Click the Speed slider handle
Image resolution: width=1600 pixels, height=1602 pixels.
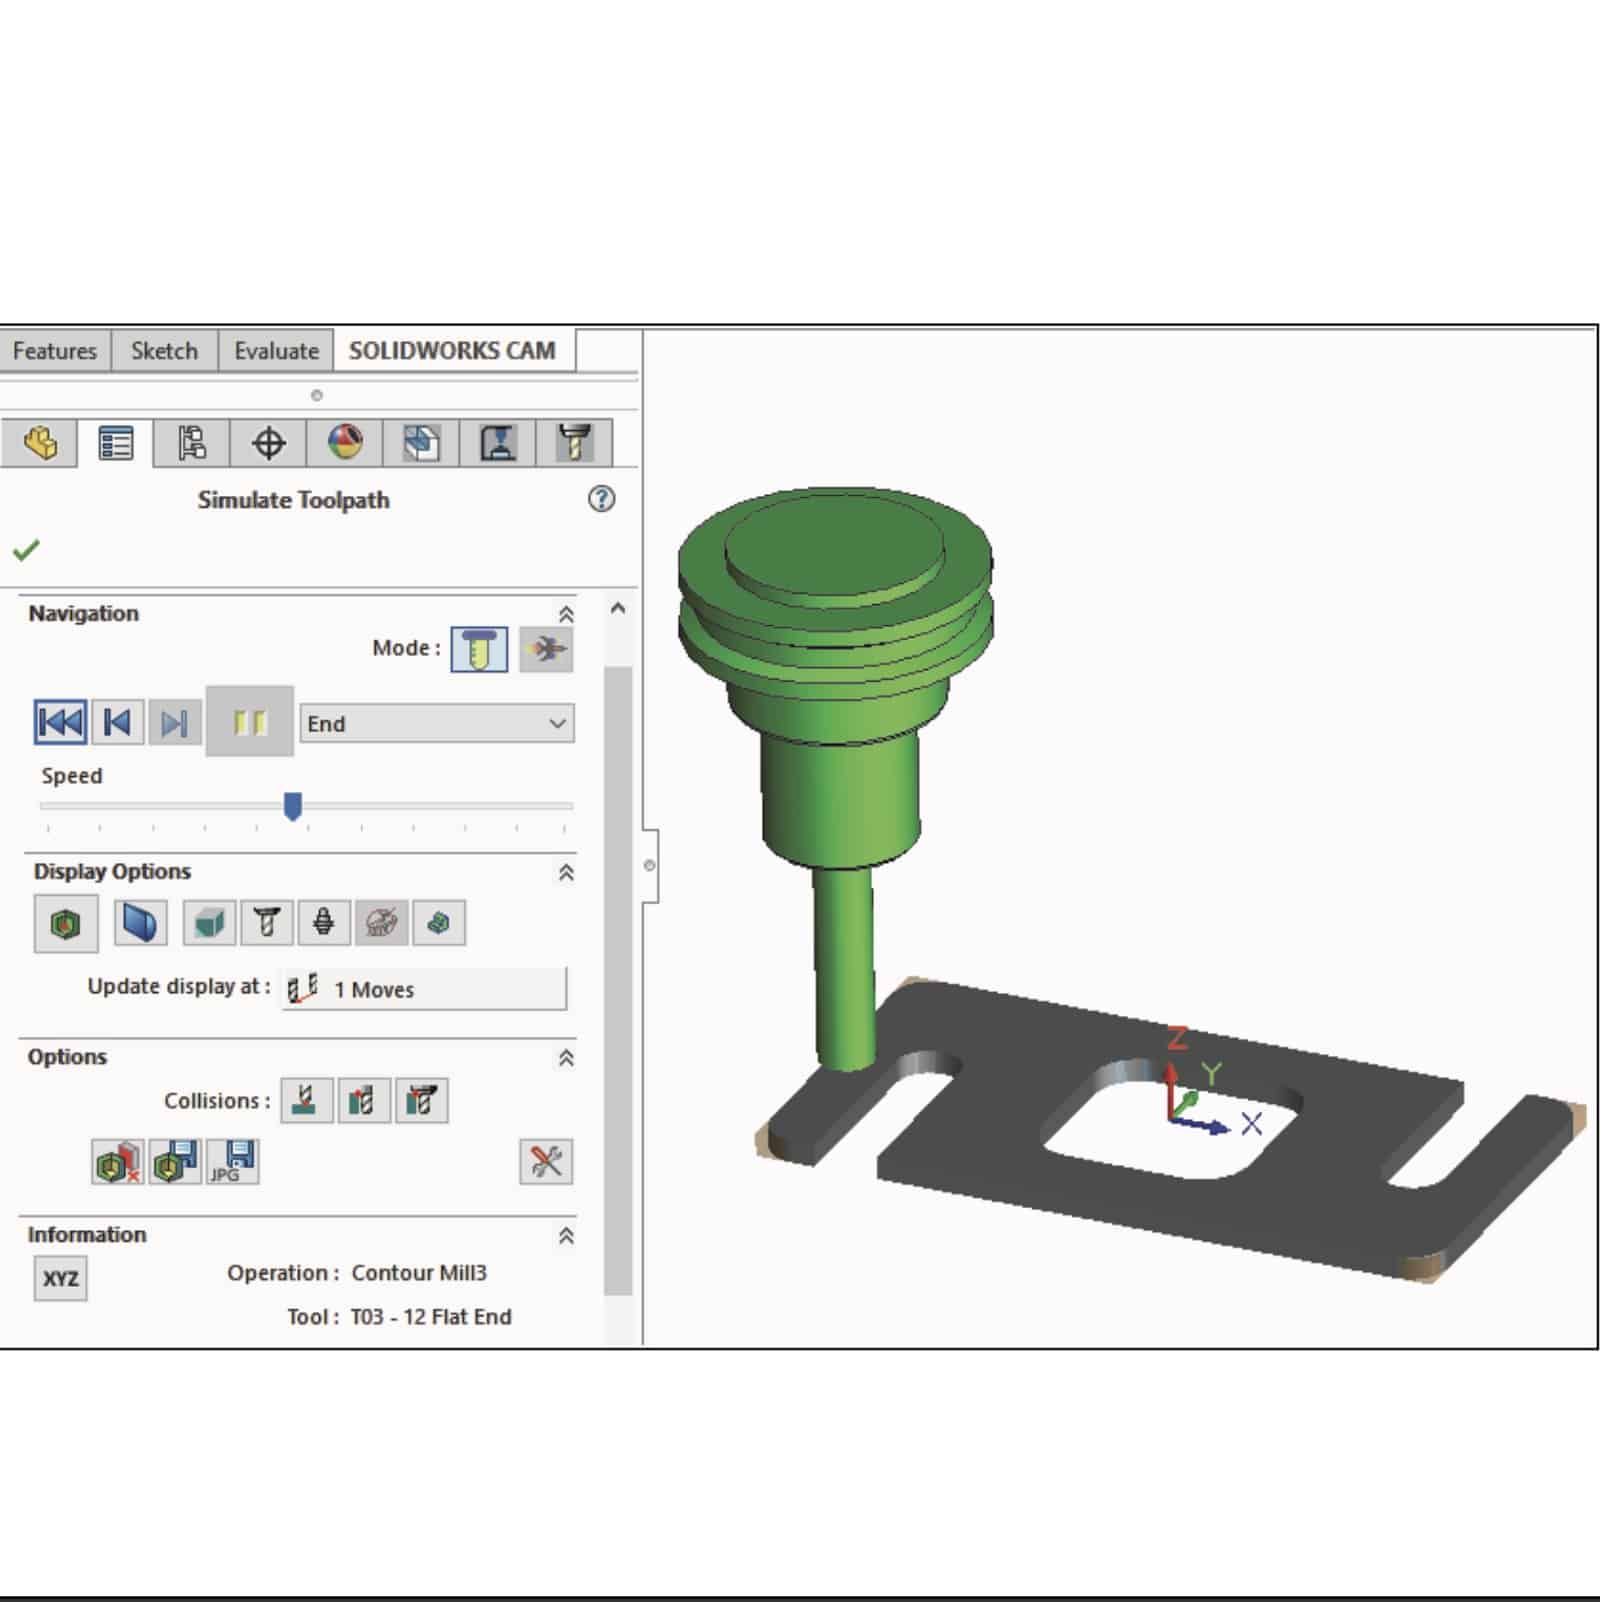click(x=293, y=806)
